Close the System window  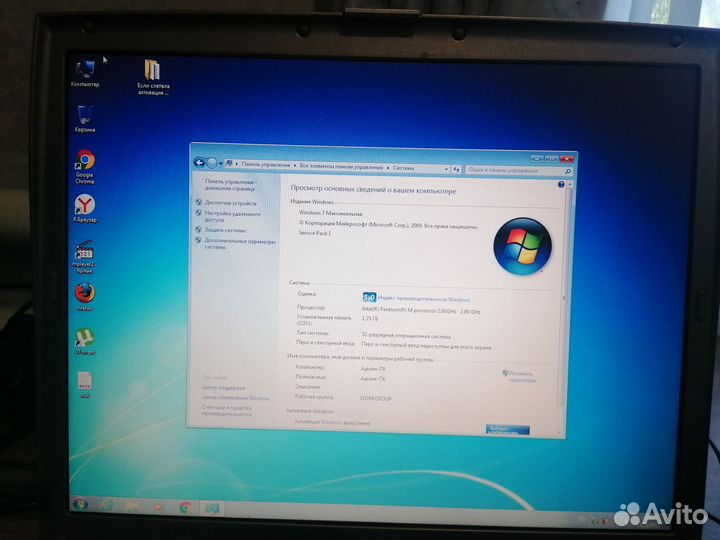coord(567,159)
